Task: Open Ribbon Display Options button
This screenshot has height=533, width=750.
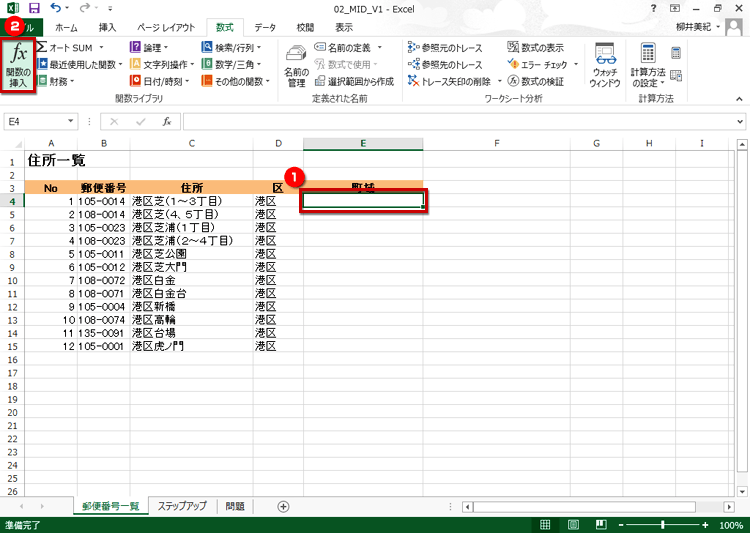Action: click(x=675, y=8)
